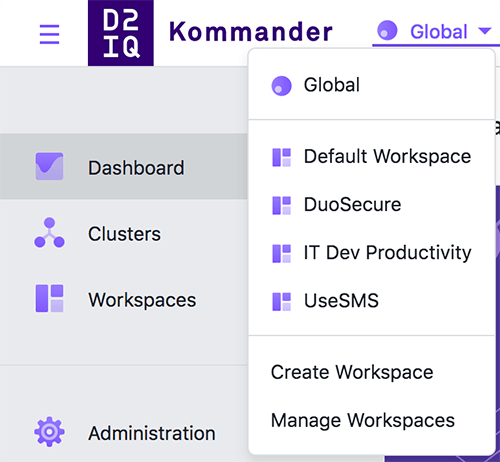Click the Clusters sidebar icon
This screenshot has width=500, height=462.
click(x=49, y=233)
